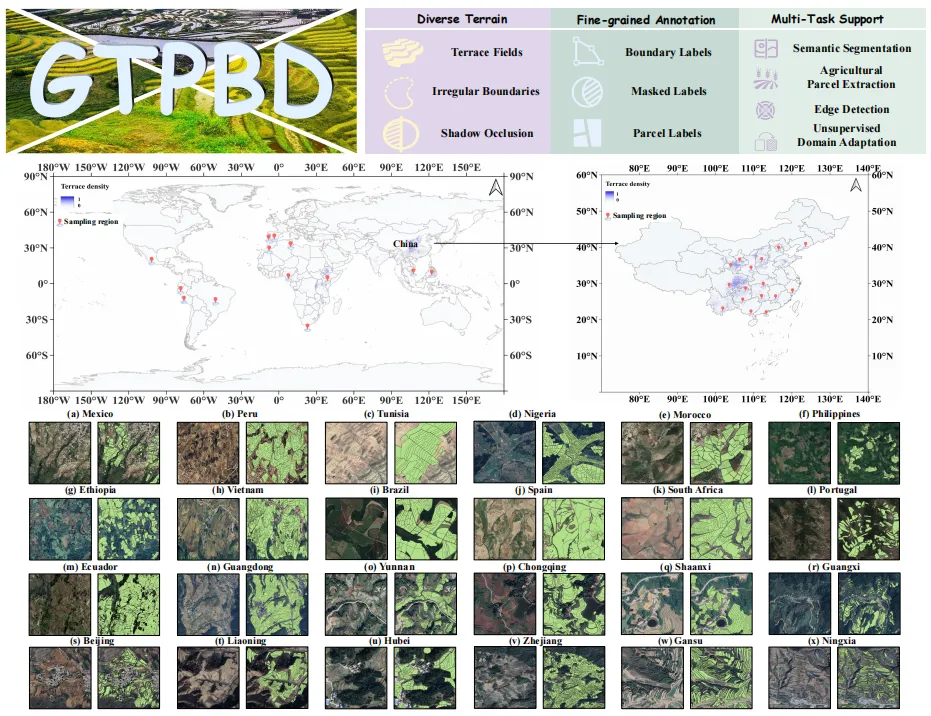Open the Ethiopia raw satellite image
The image size is (931, 716).
(x=60, y=528)
